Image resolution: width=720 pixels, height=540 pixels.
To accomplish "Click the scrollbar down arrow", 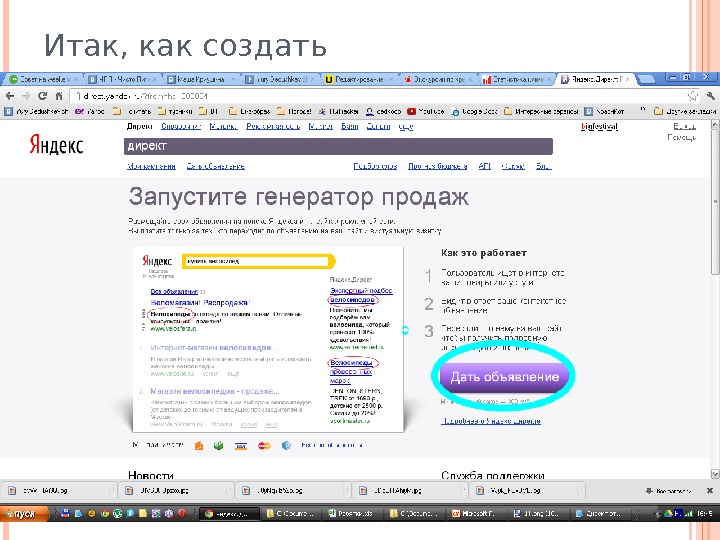I will coord(715,473).
